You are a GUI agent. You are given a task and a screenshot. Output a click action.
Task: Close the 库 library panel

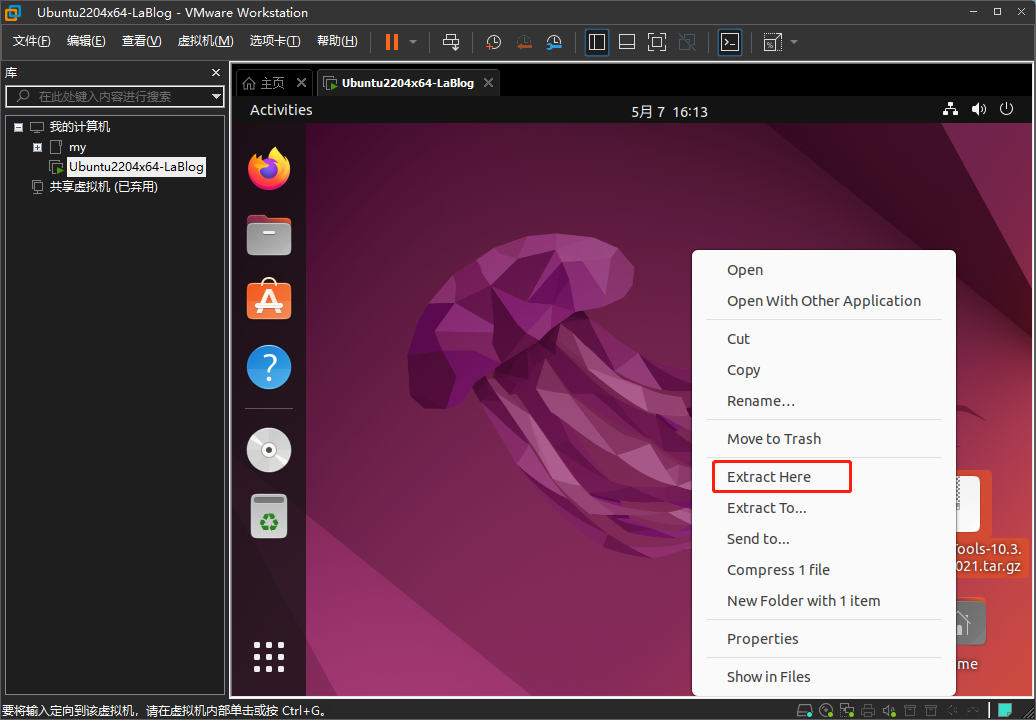click(x=215, y=73)
